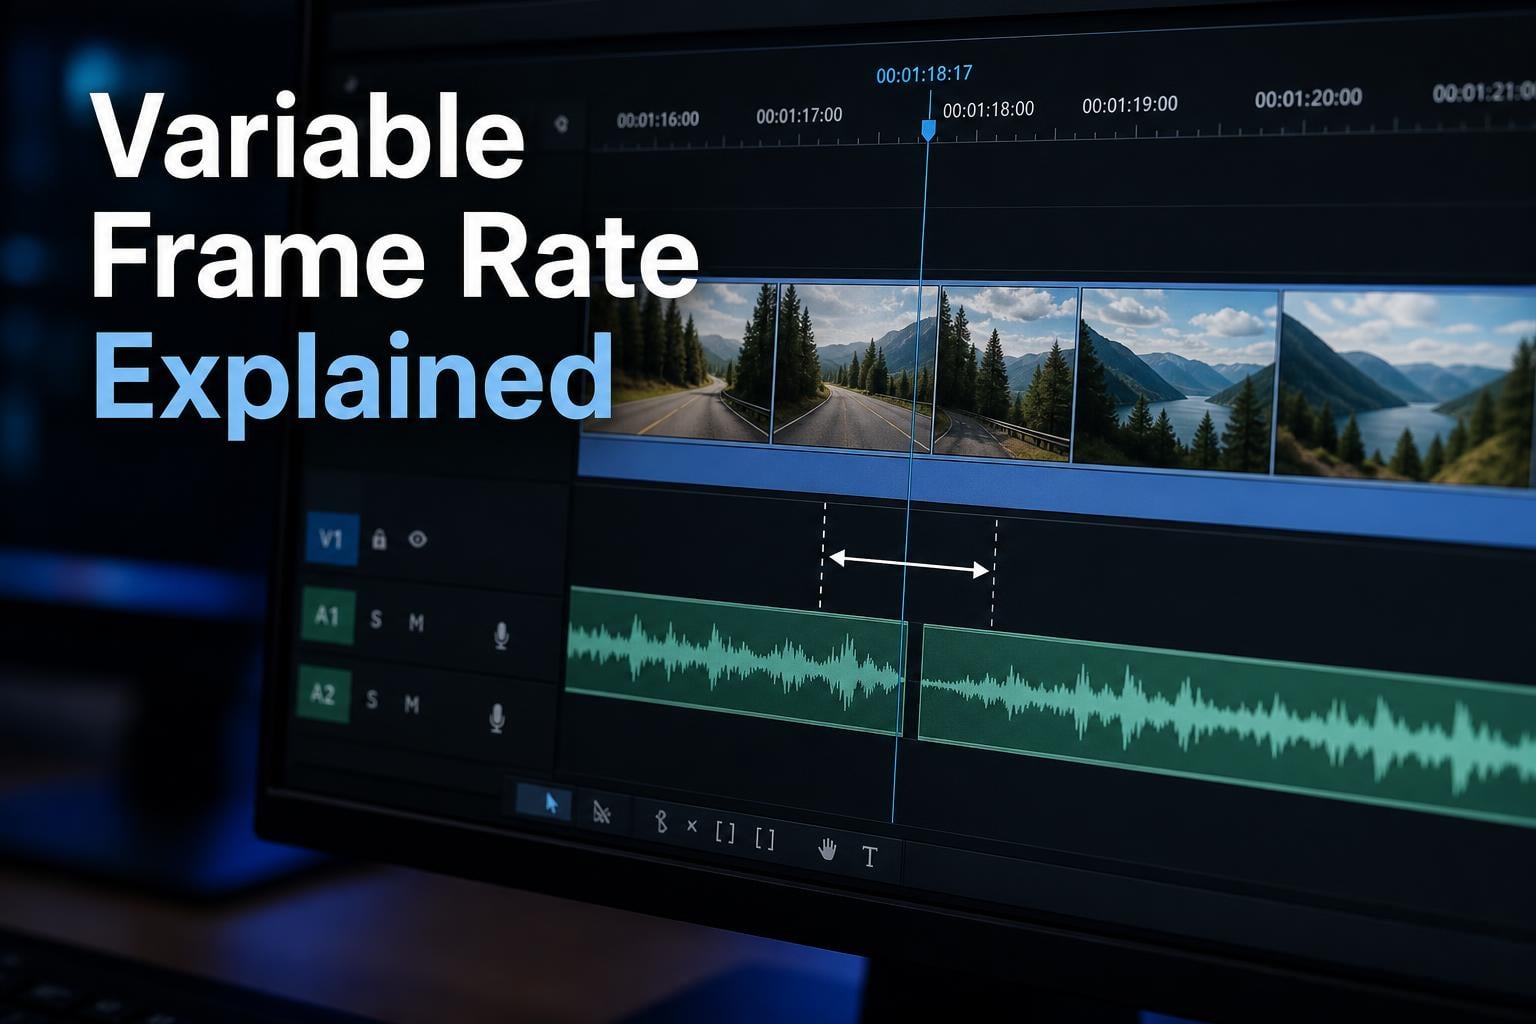The height and width of the screenshot is (1024, 1536).
Task: Click ruler mark 00:01:19:00
Action: pos(1130,104)
